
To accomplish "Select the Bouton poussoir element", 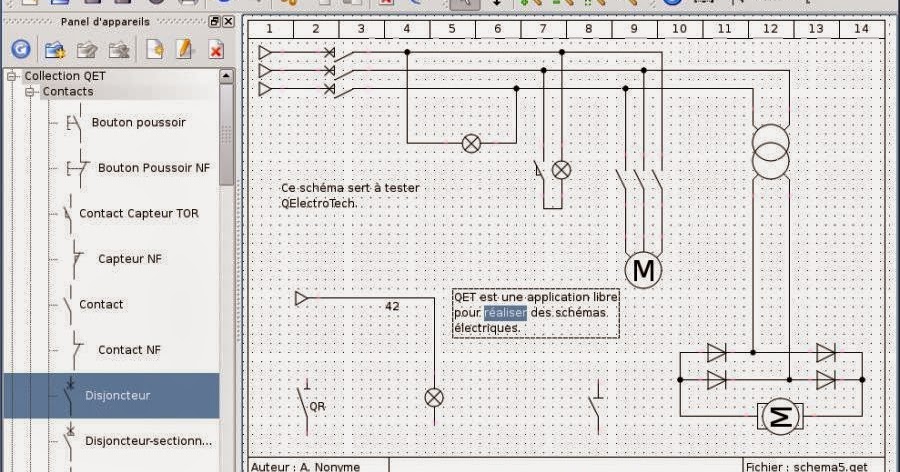I will tap(138, 122).
